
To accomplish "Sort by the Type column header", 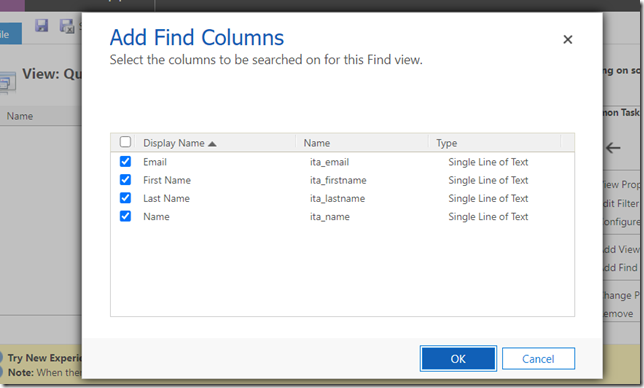I will 446,143.
